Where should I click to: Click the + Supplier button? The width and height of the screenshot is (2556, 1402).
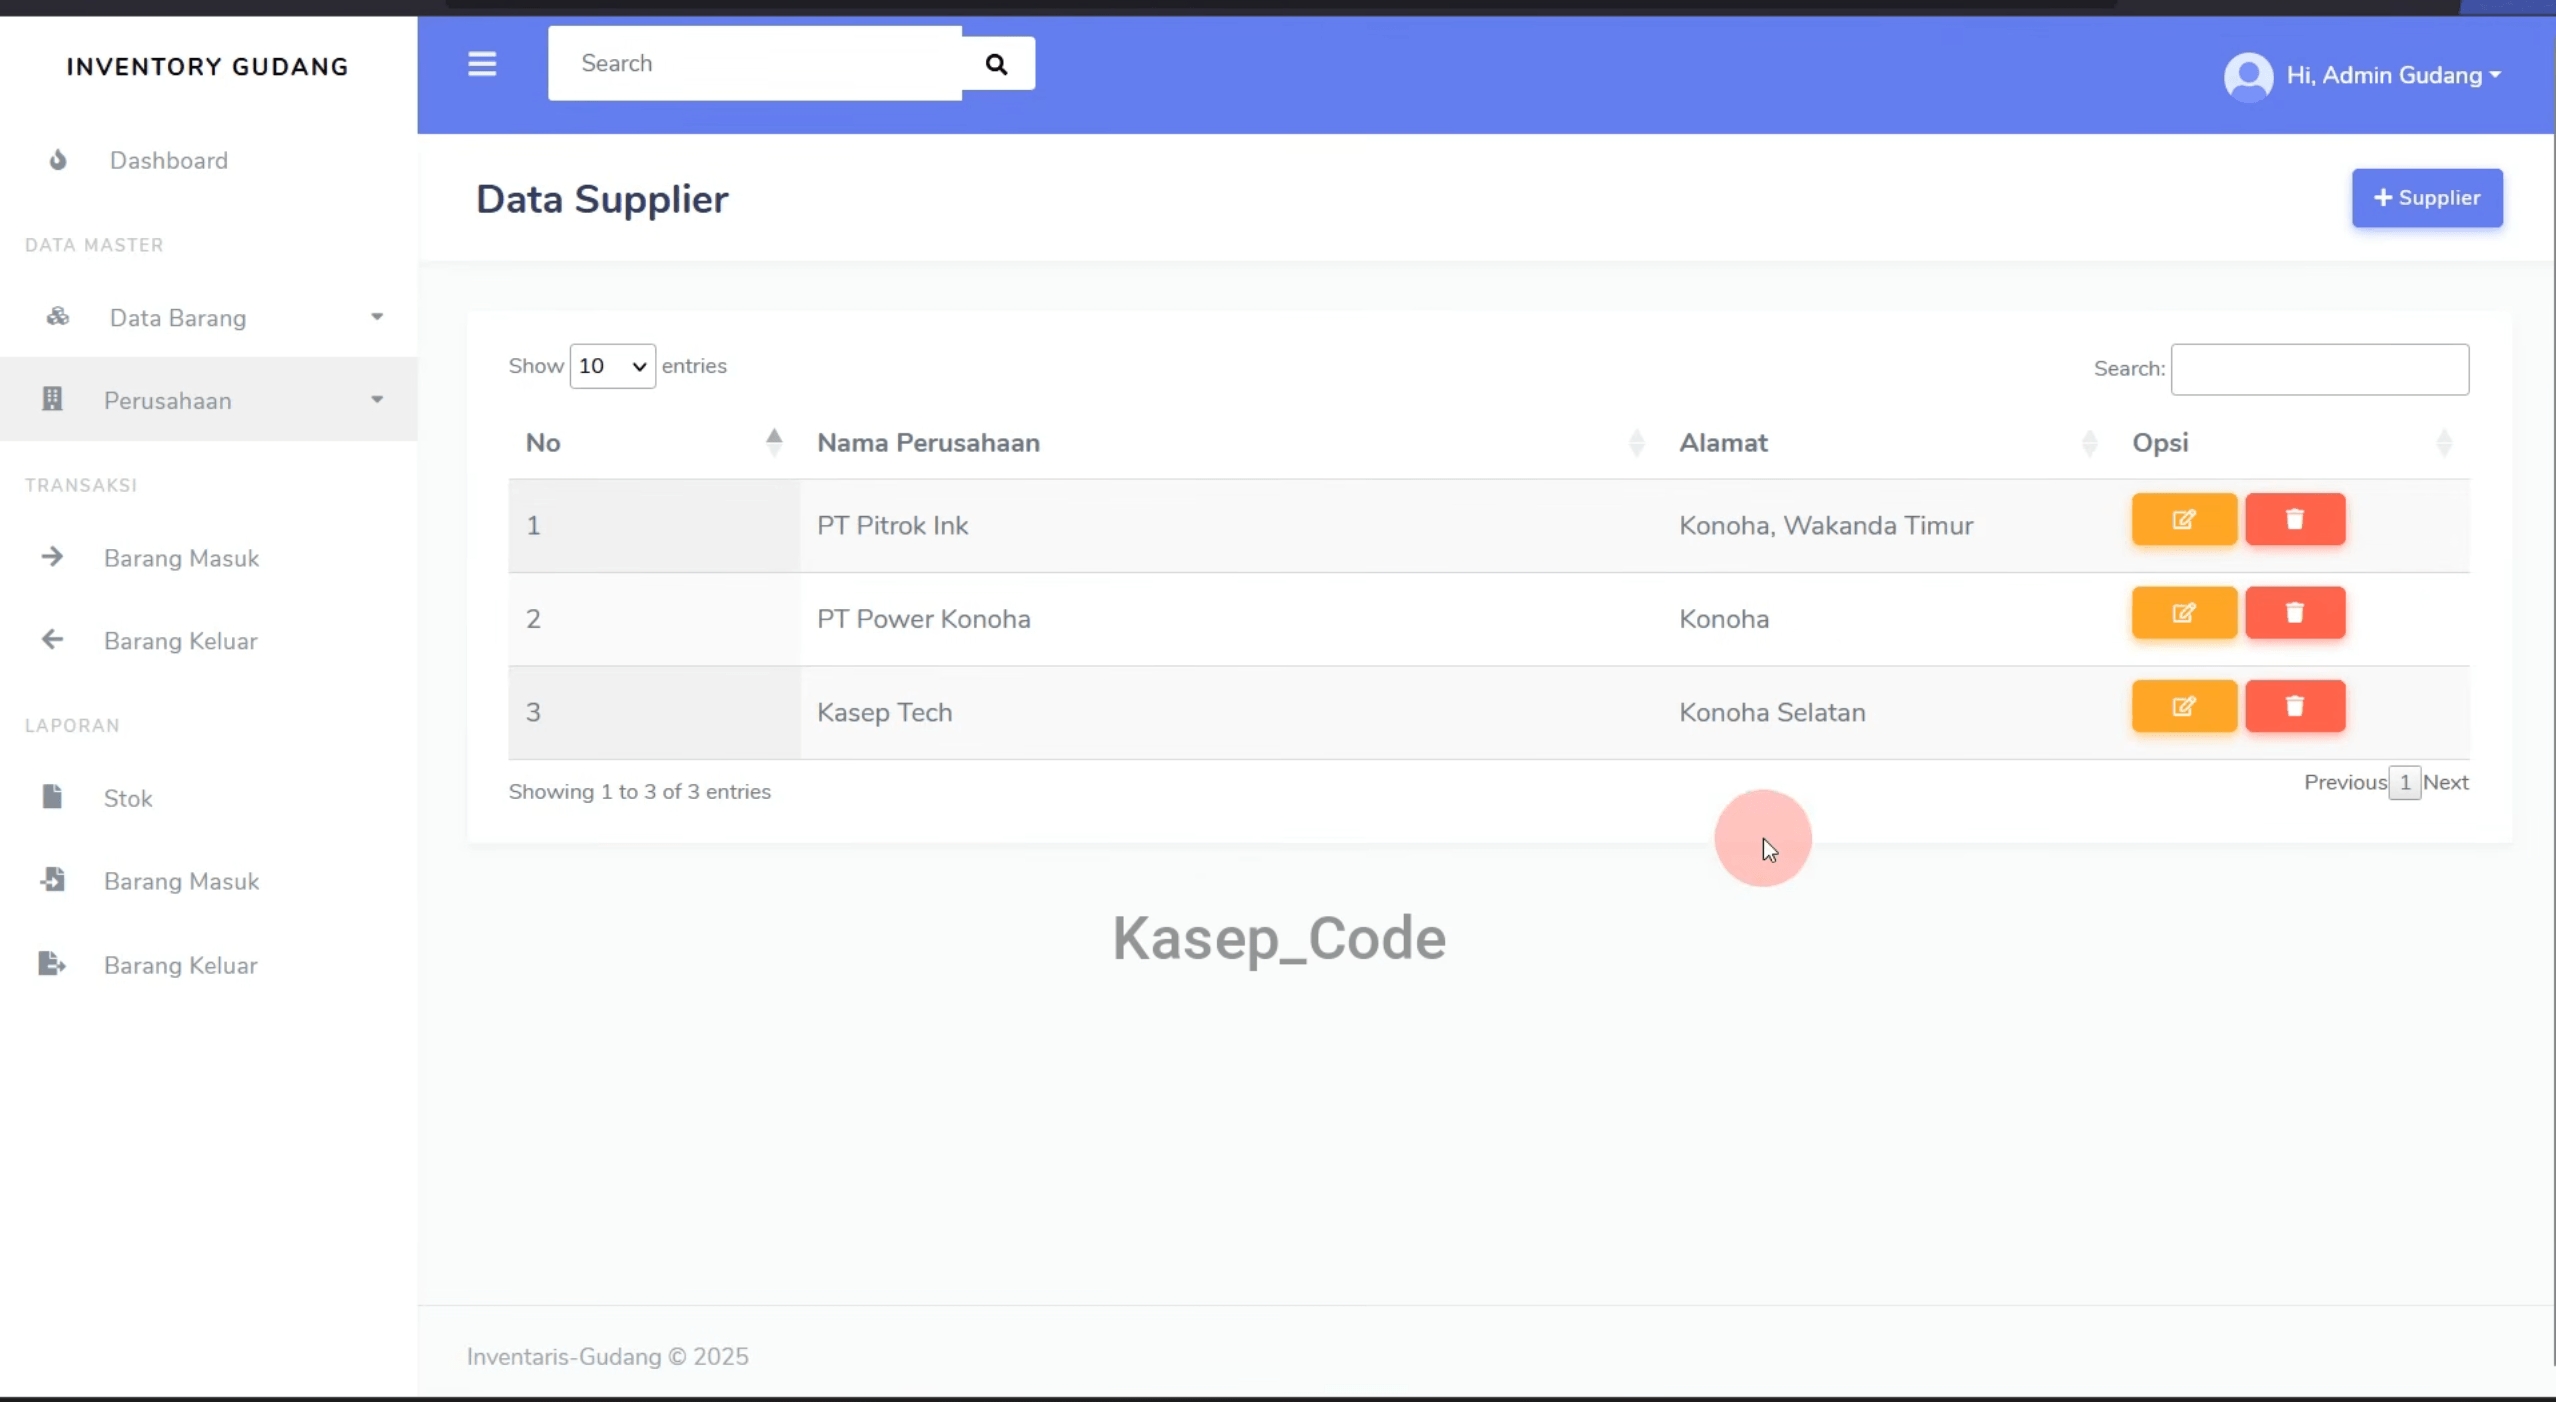pyautogui.click(x=2427, y=198)
